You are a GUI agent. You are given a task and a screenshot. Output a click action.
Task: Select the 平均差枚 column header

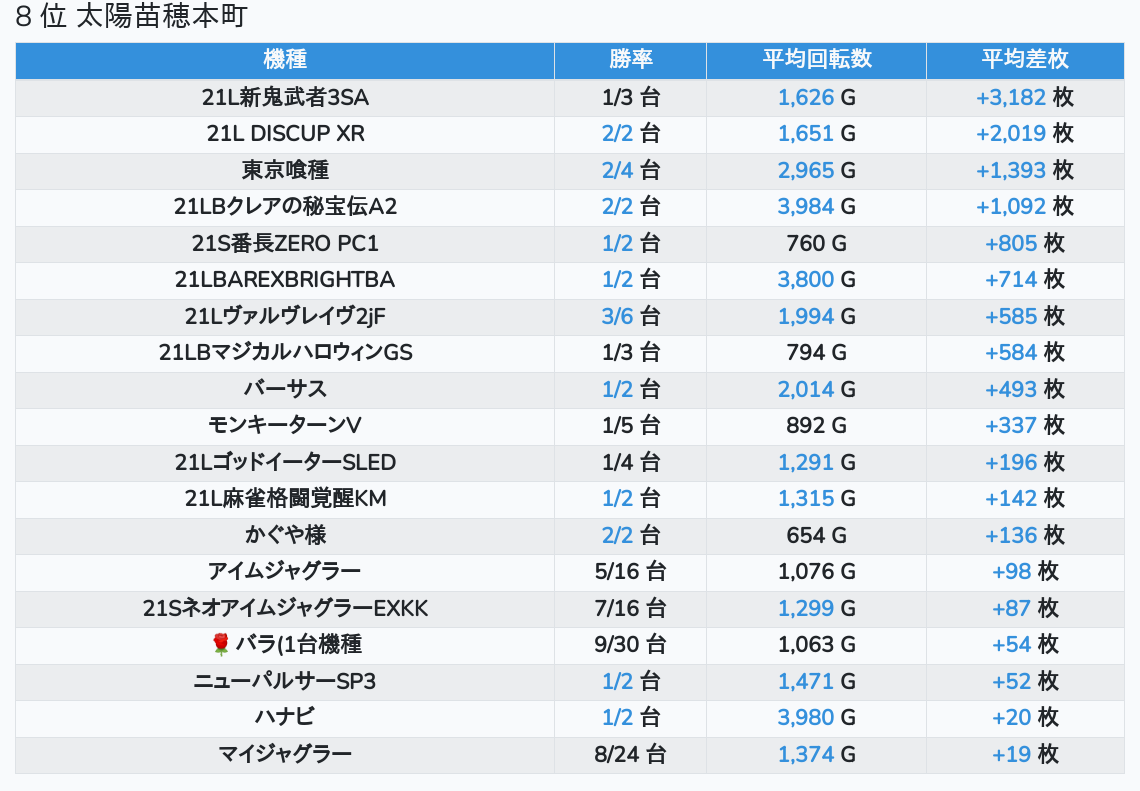(x=1024, y=59)
